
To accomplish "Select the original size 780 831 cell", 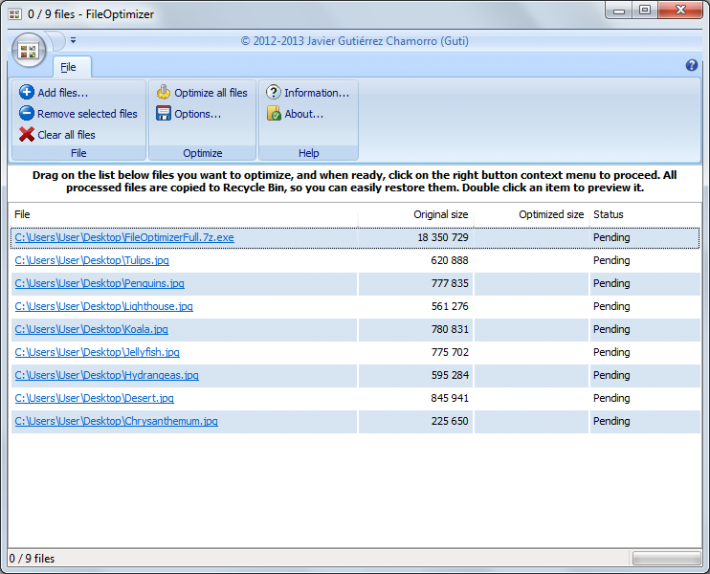I will pyautogui.click(x=416, y=329).
